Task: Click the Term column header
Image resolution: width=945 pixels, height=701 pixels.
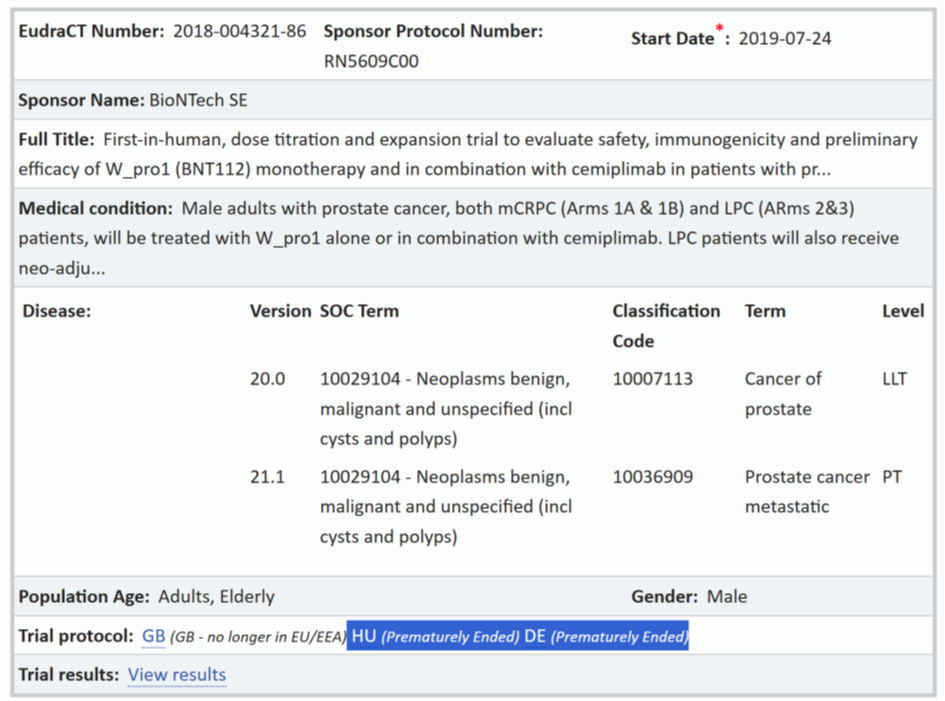Action: click(x=765, y=311)
